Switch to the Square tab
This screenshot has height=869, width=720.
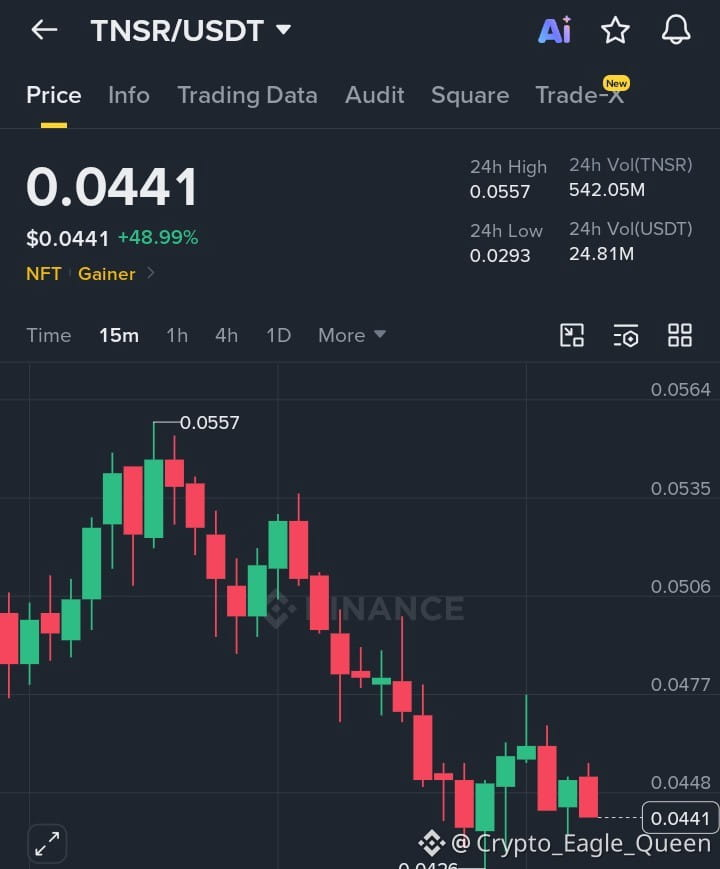[x=470, y=95]
